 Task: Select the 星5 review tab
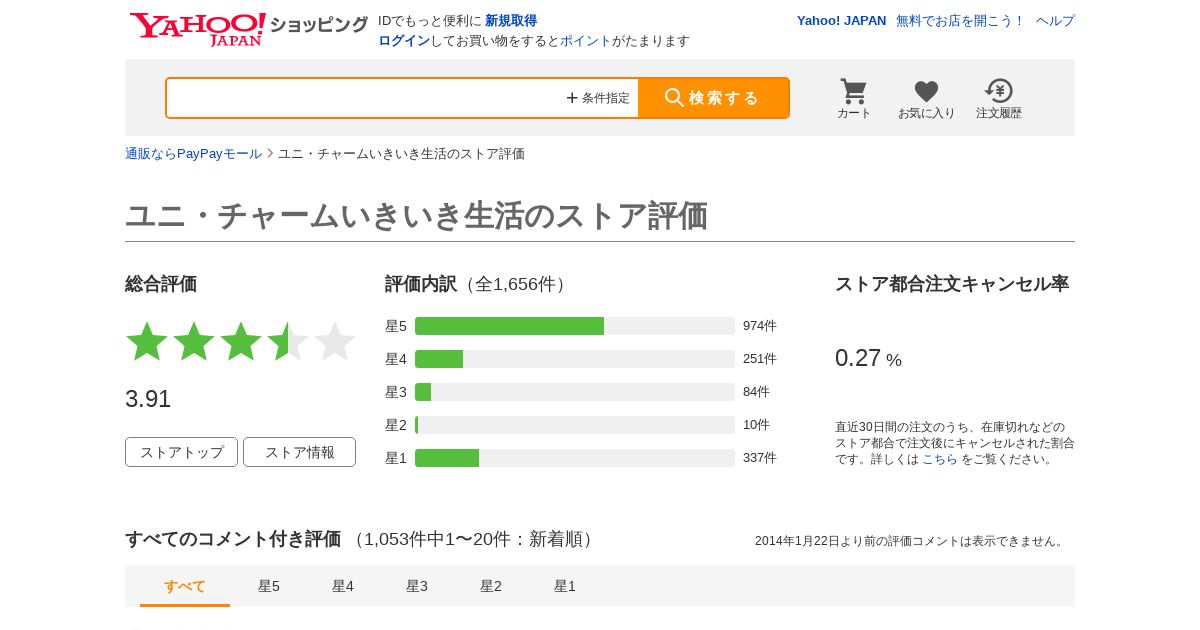269,586
